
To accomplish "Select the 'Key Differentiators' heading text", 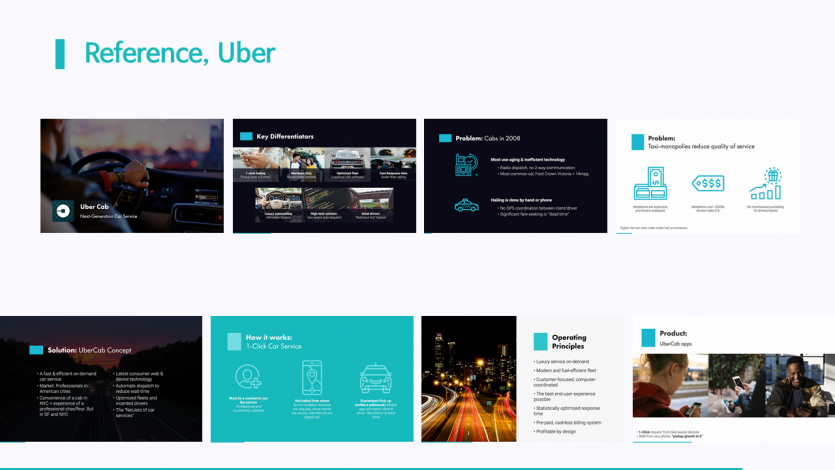I will click(x=285, y=136).
